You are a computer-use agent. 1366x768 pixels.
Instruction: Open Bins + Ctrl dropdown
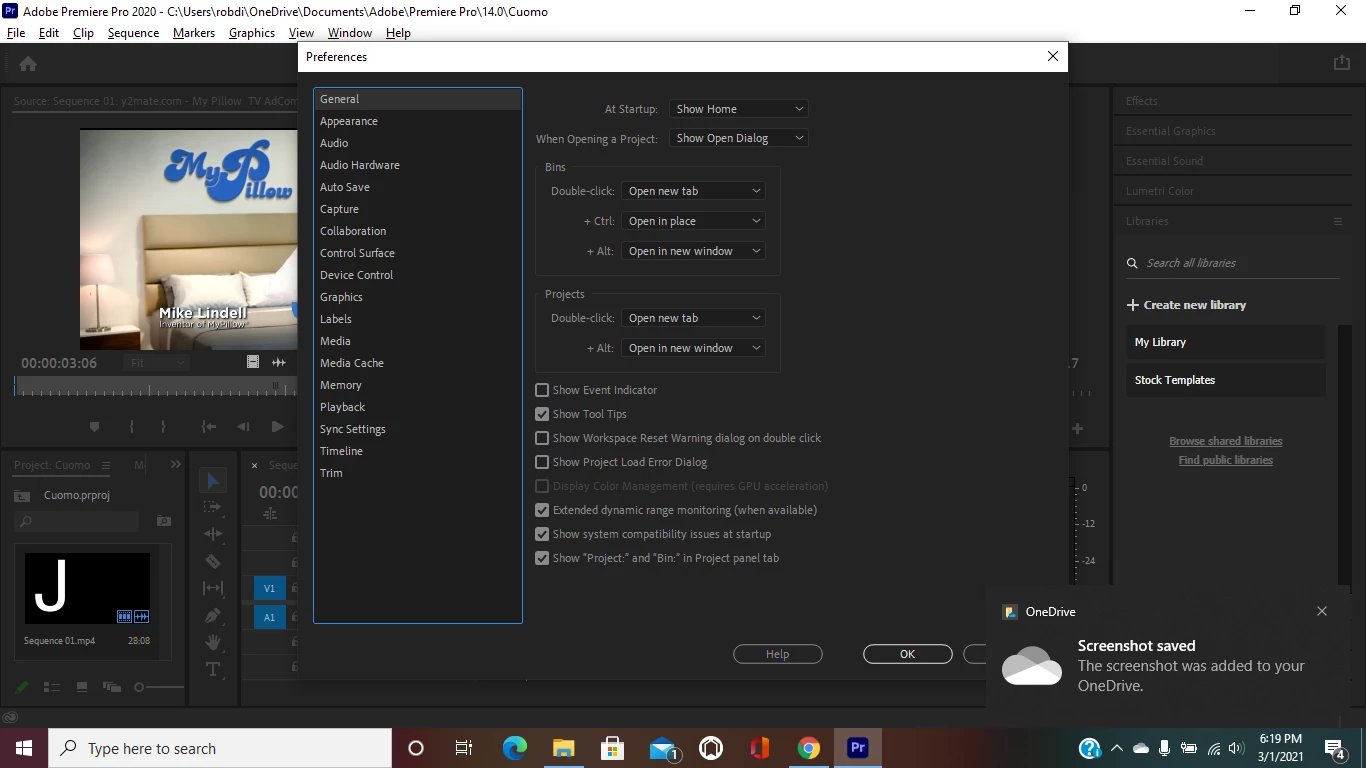tap(693, 221)
